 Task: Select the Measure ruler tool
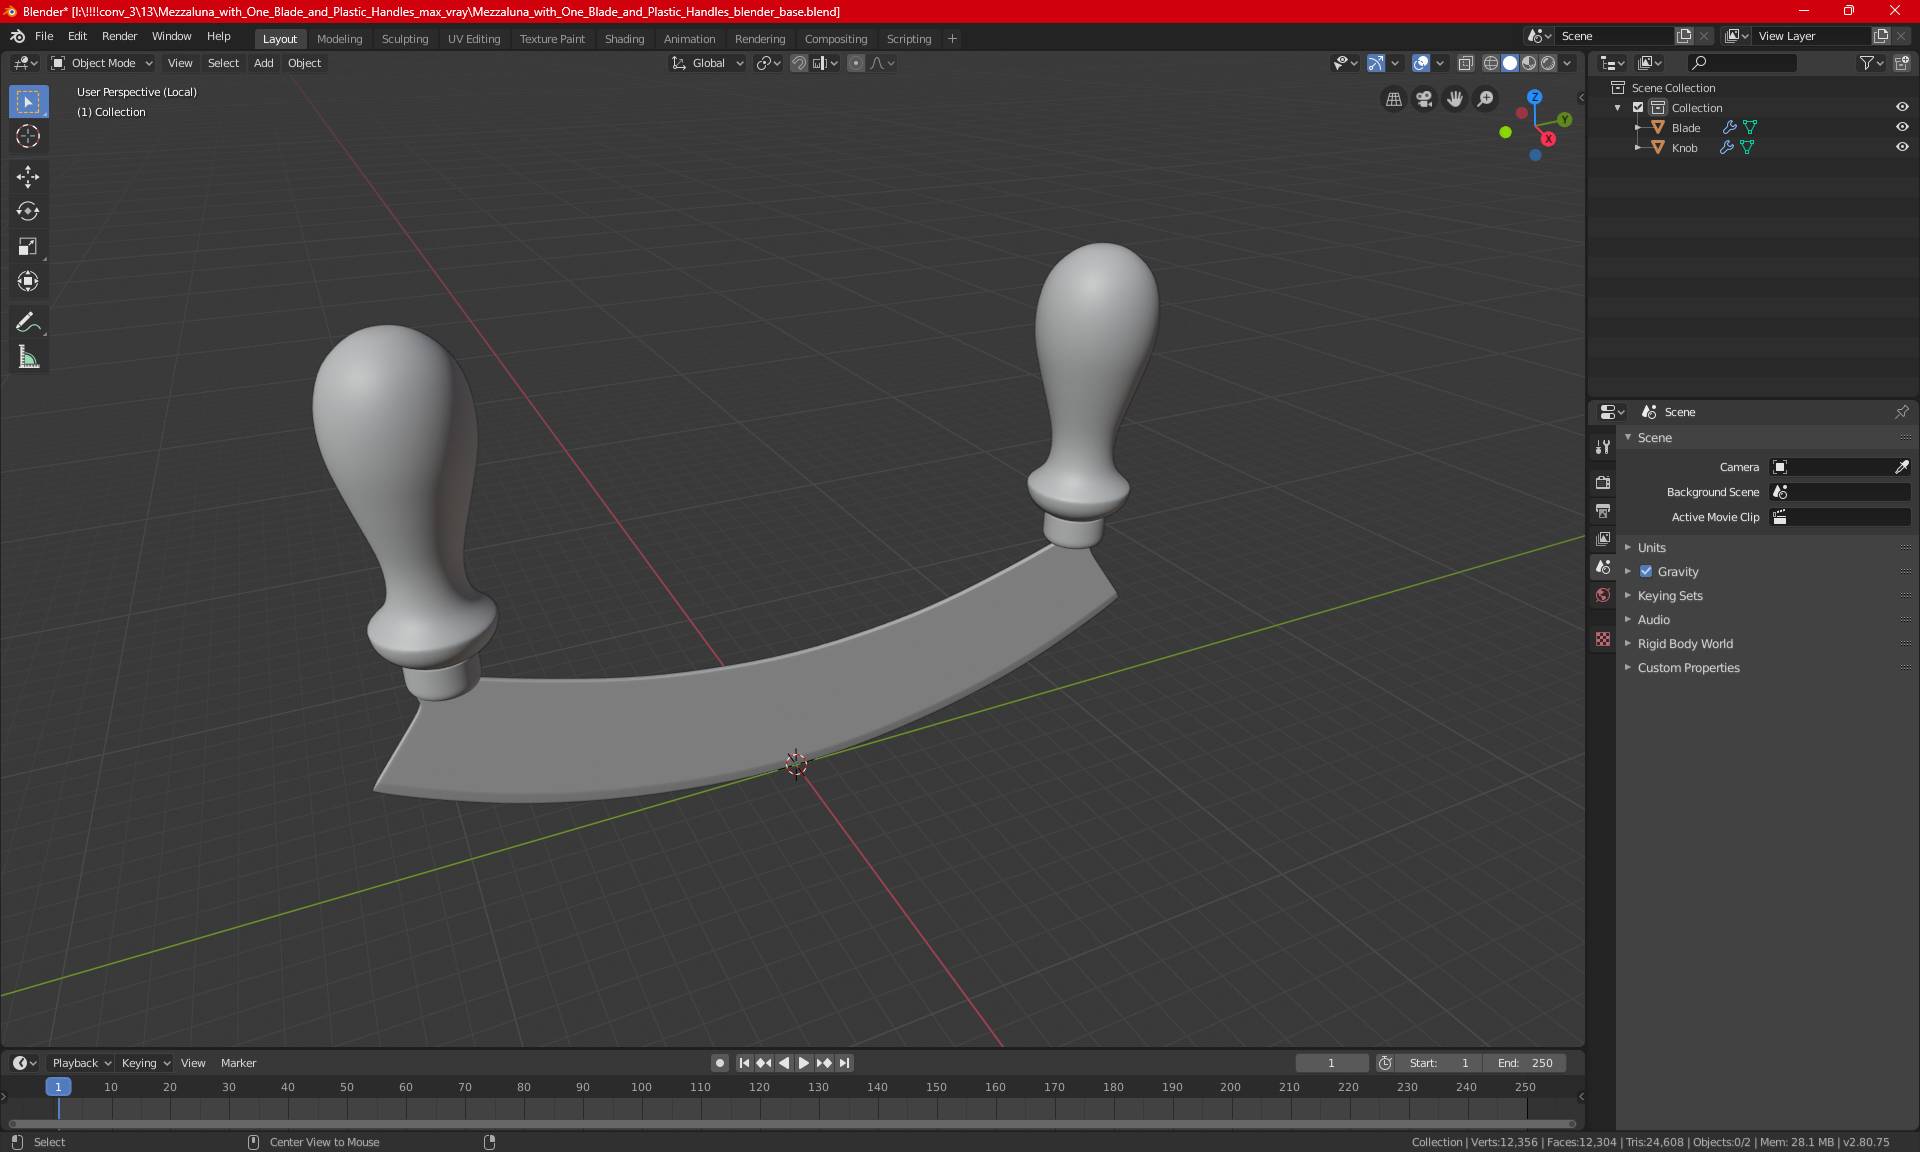coord(28,357)
